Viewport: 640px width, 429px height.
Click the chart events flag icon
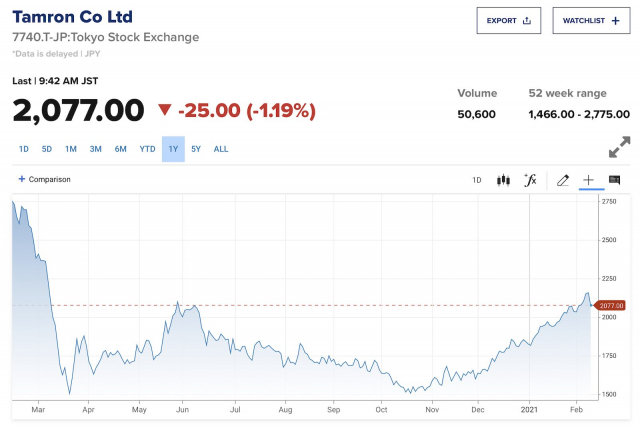pos(615,180)
